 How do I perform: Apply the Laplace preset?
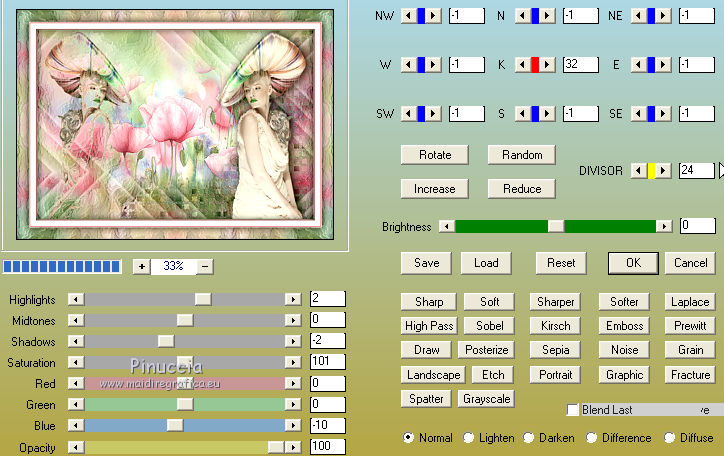tap(690, 302)
